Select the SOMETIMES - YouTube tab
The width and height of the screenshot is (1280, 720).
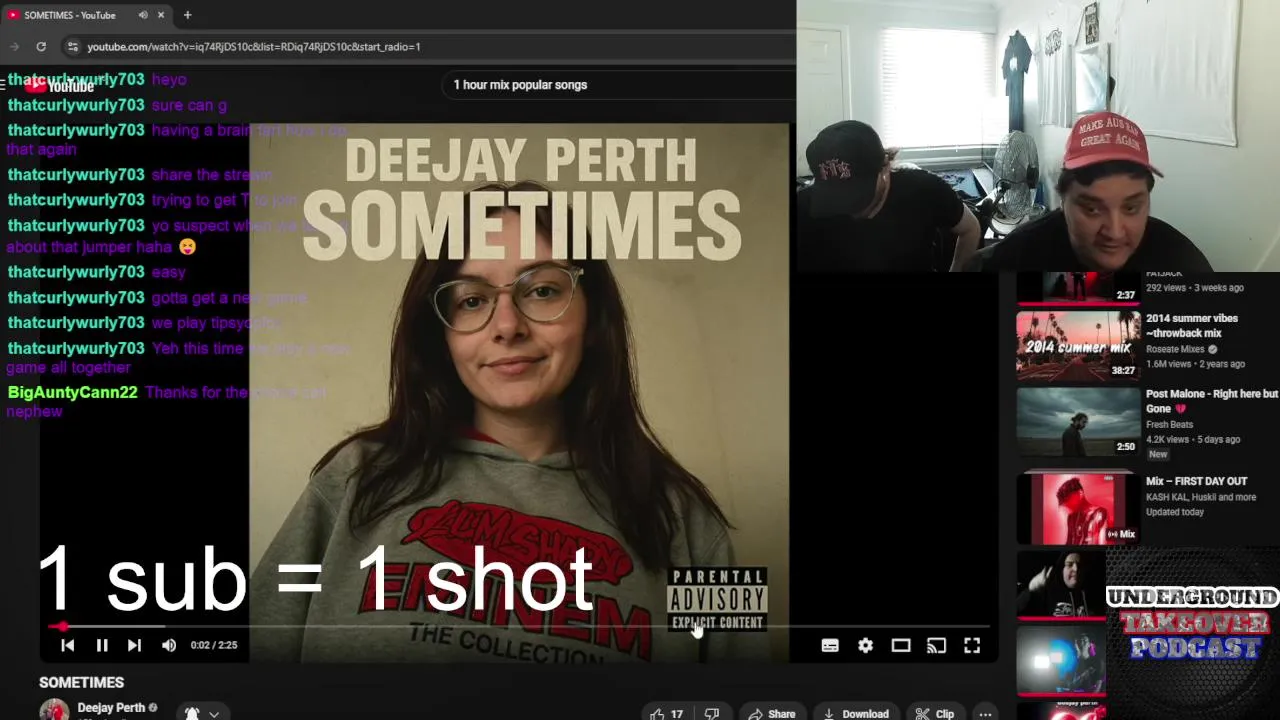click(x=85, y=15)
